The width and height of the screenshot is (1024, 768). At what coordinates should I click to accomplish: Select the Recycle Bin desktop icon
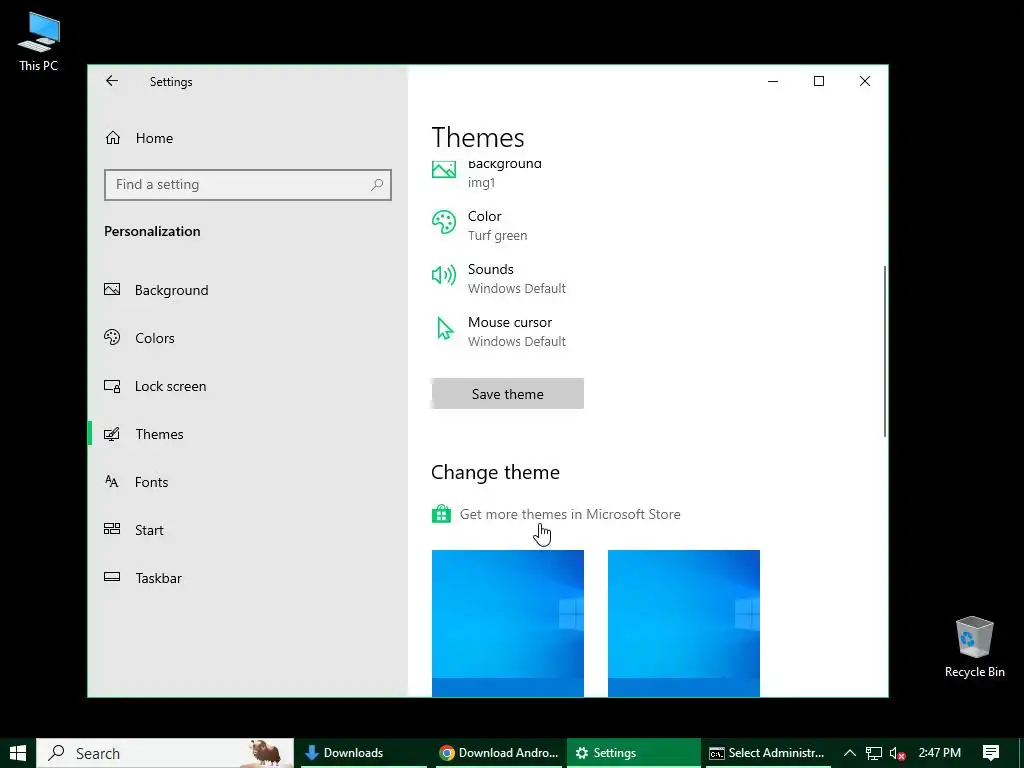pyautogui.click(x=974, y=647)
